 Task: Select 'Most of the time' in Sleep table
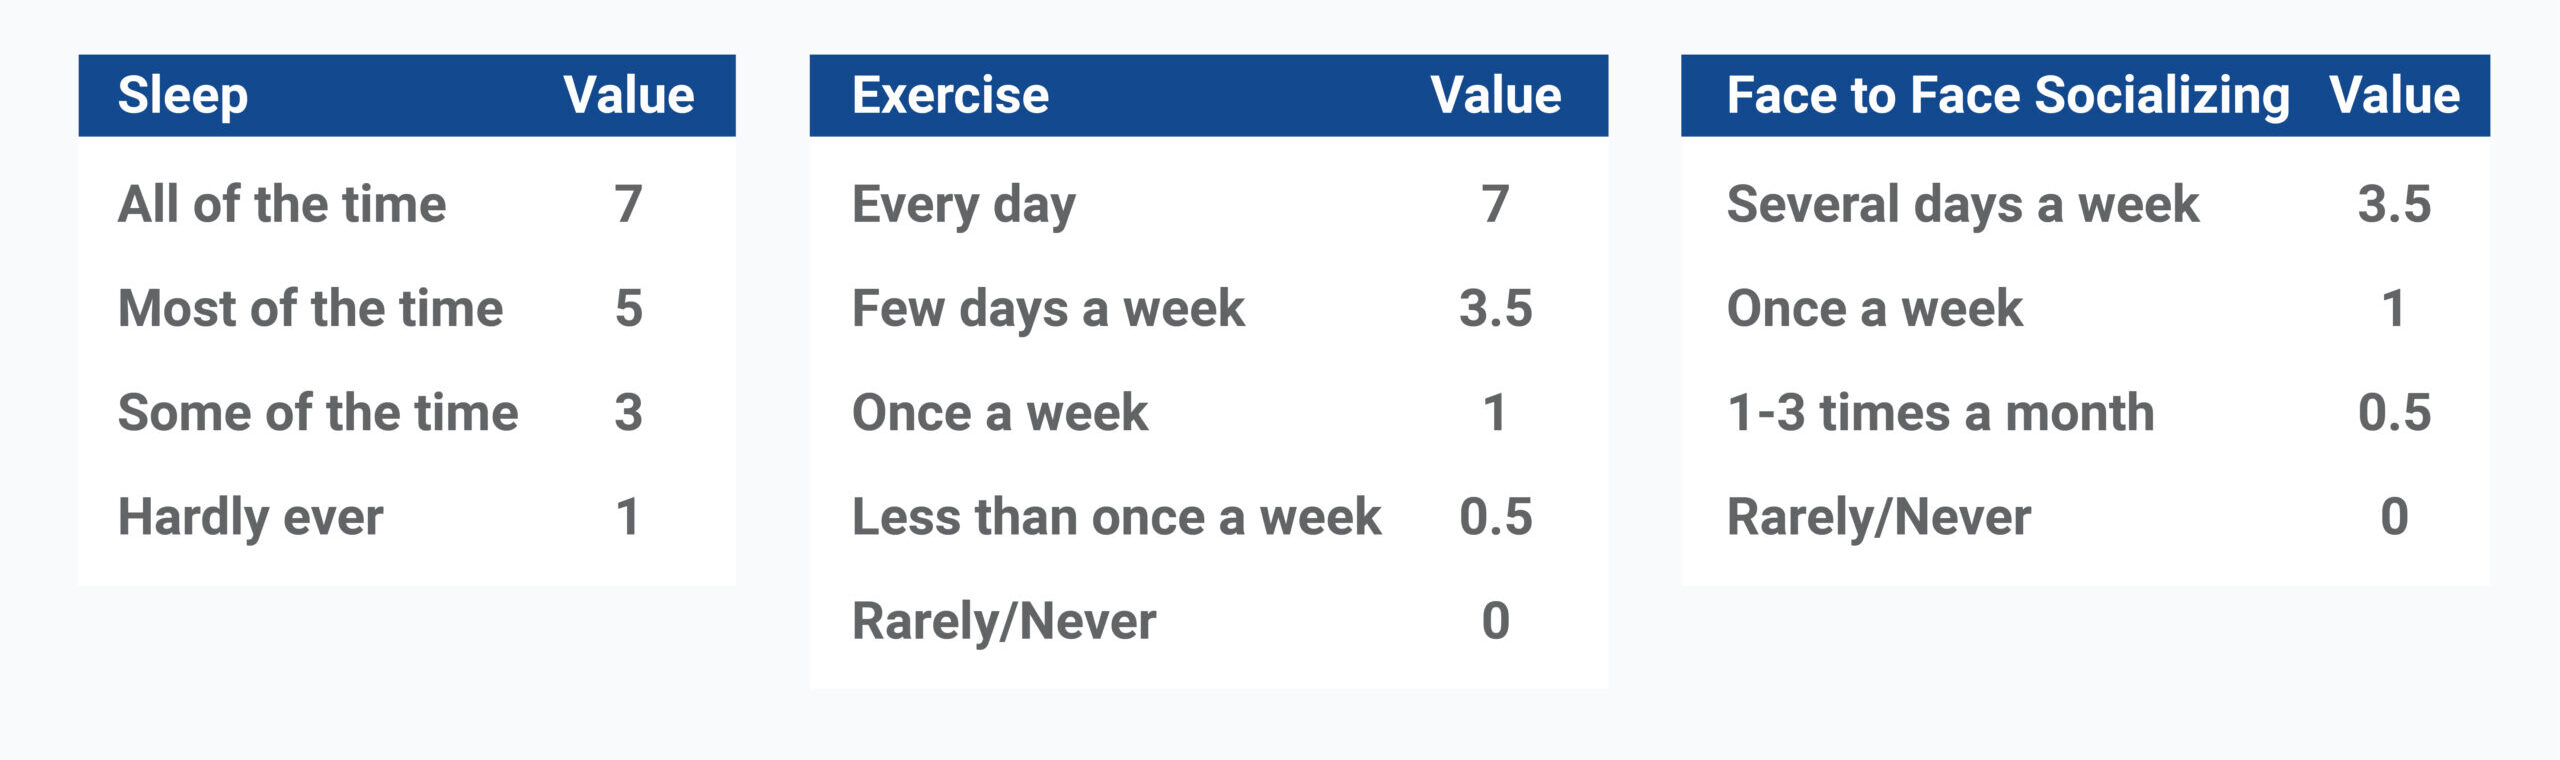[x=310, y=308]
